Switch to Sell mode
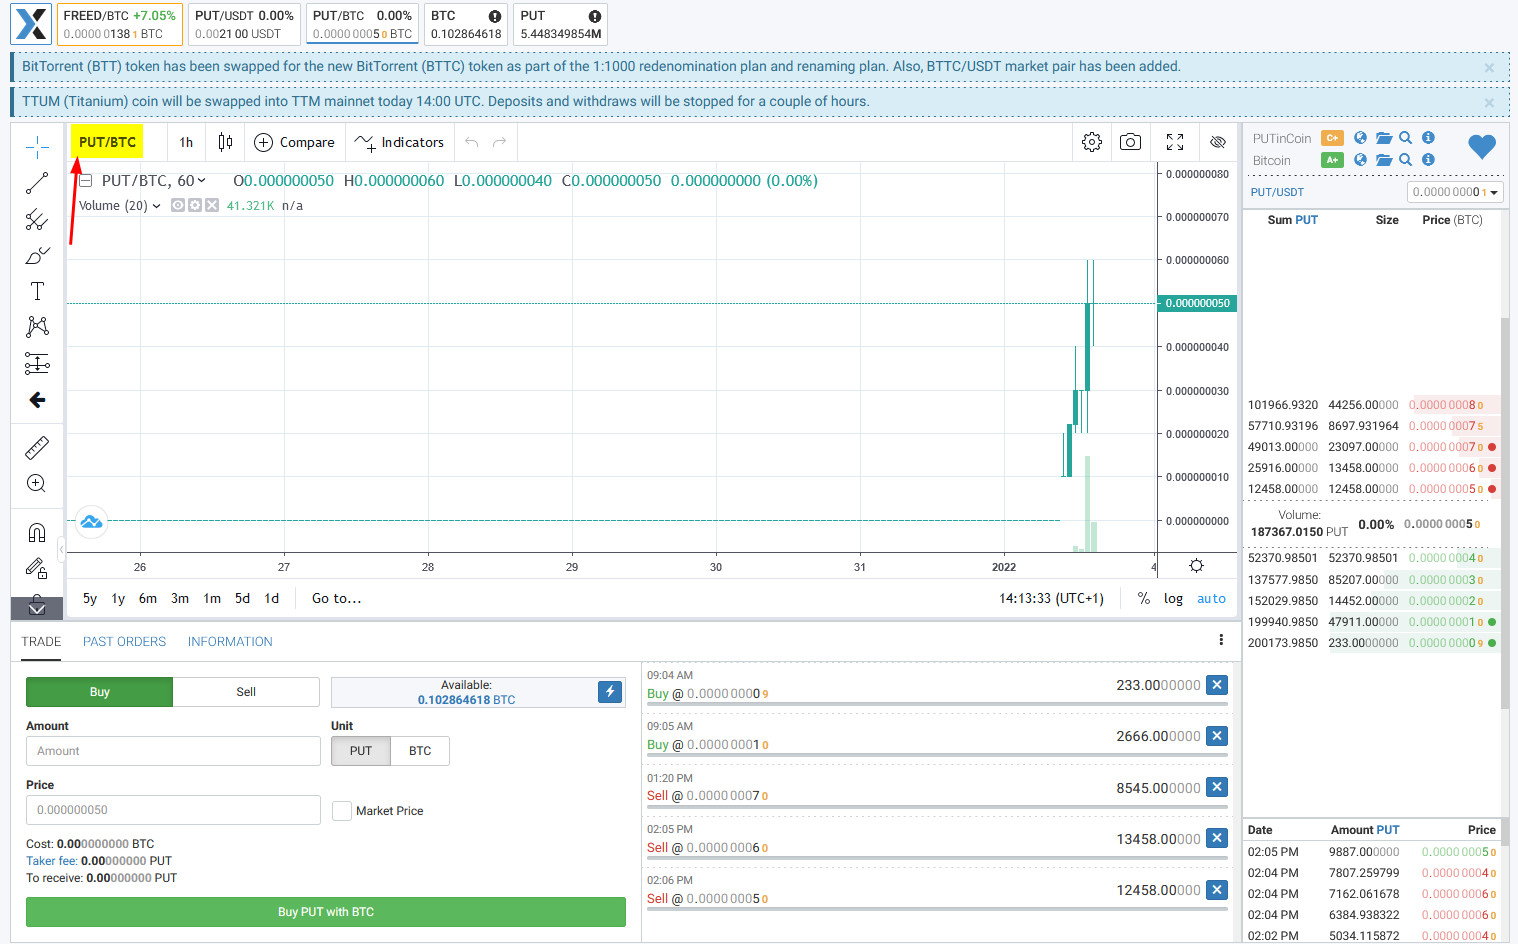The height and width of the screenshot is (944, 1518). coord(246,692)
